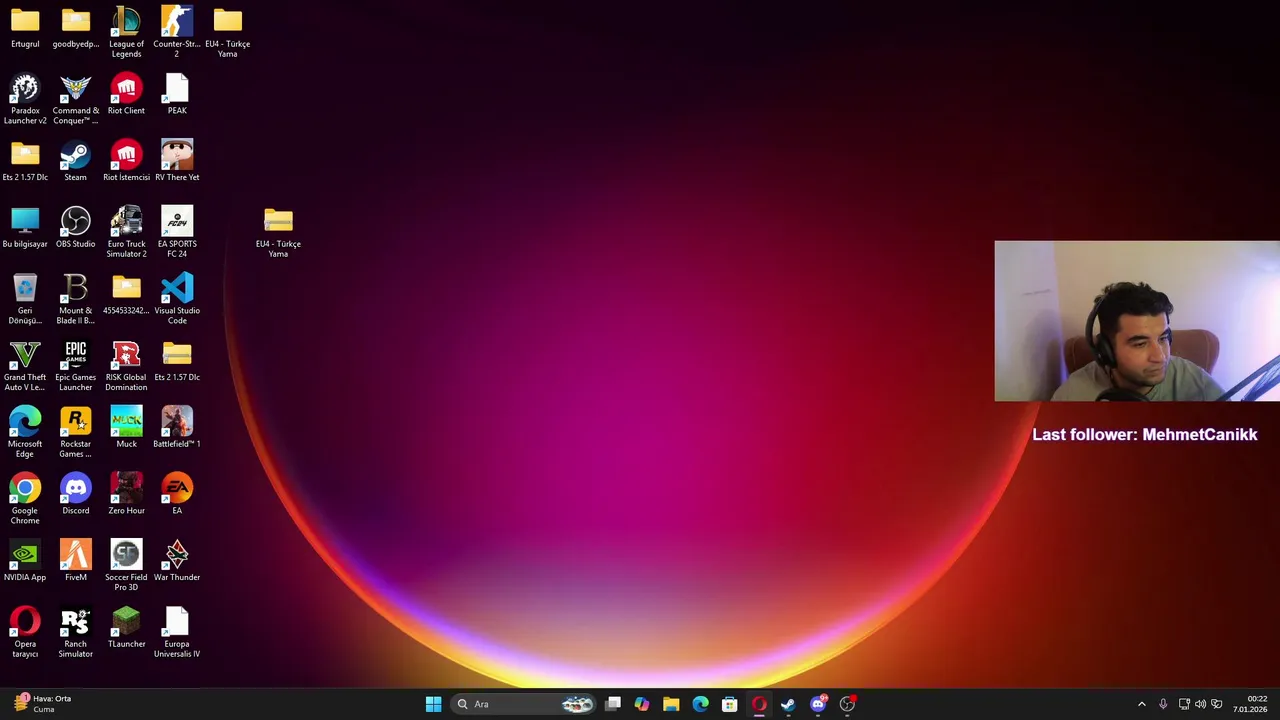Image resolution: width=1280 pixels, height=720 pixels.
Task: Open the NVIDIA App shortcut
Action: point(25,561)
